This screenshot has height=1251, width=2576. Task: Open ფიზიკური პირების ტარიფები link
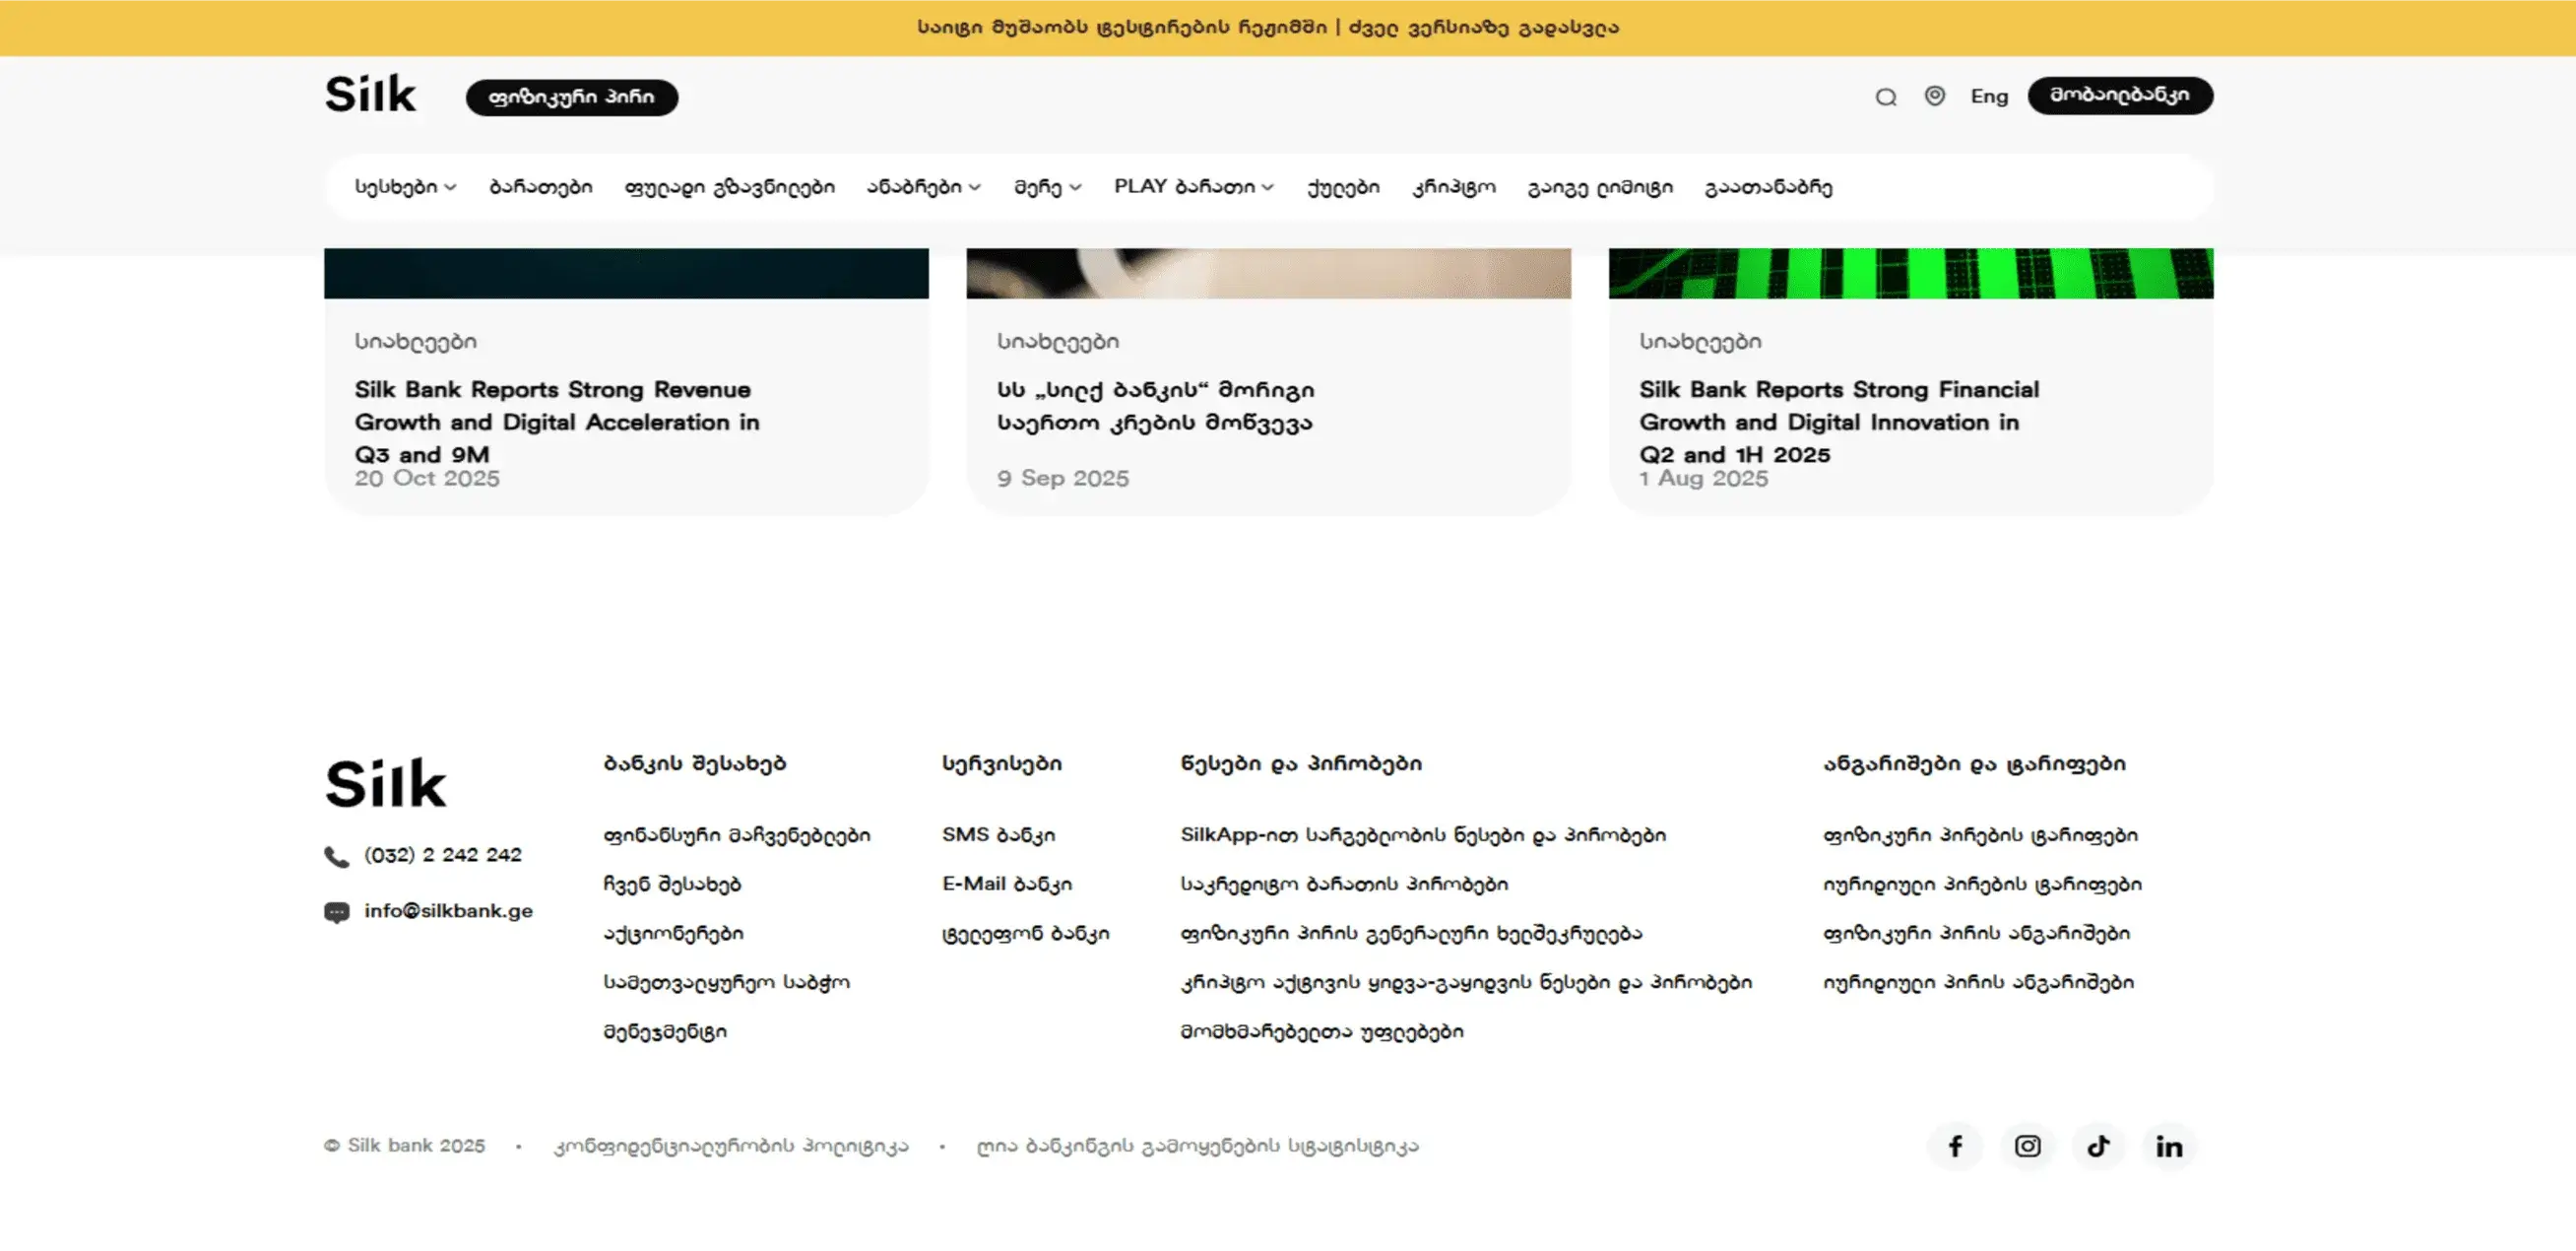(1980, 835)
